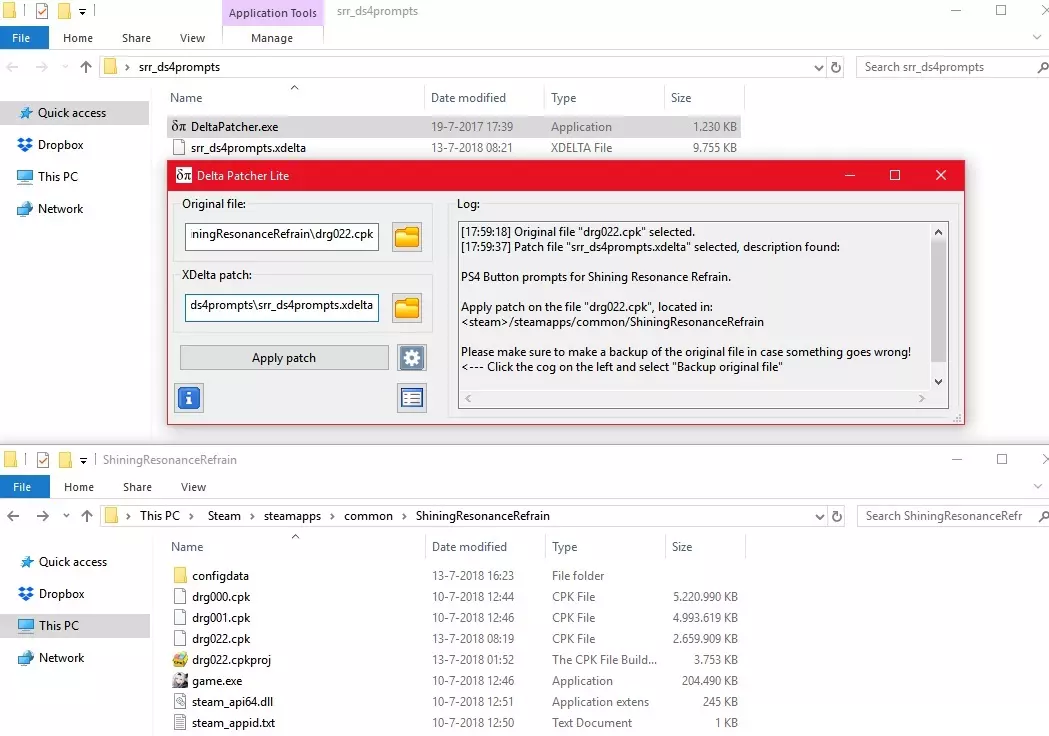Expand chevron after Steam in breadcrumb
This screenshot has height=736, width=1049.
(252, 516)
